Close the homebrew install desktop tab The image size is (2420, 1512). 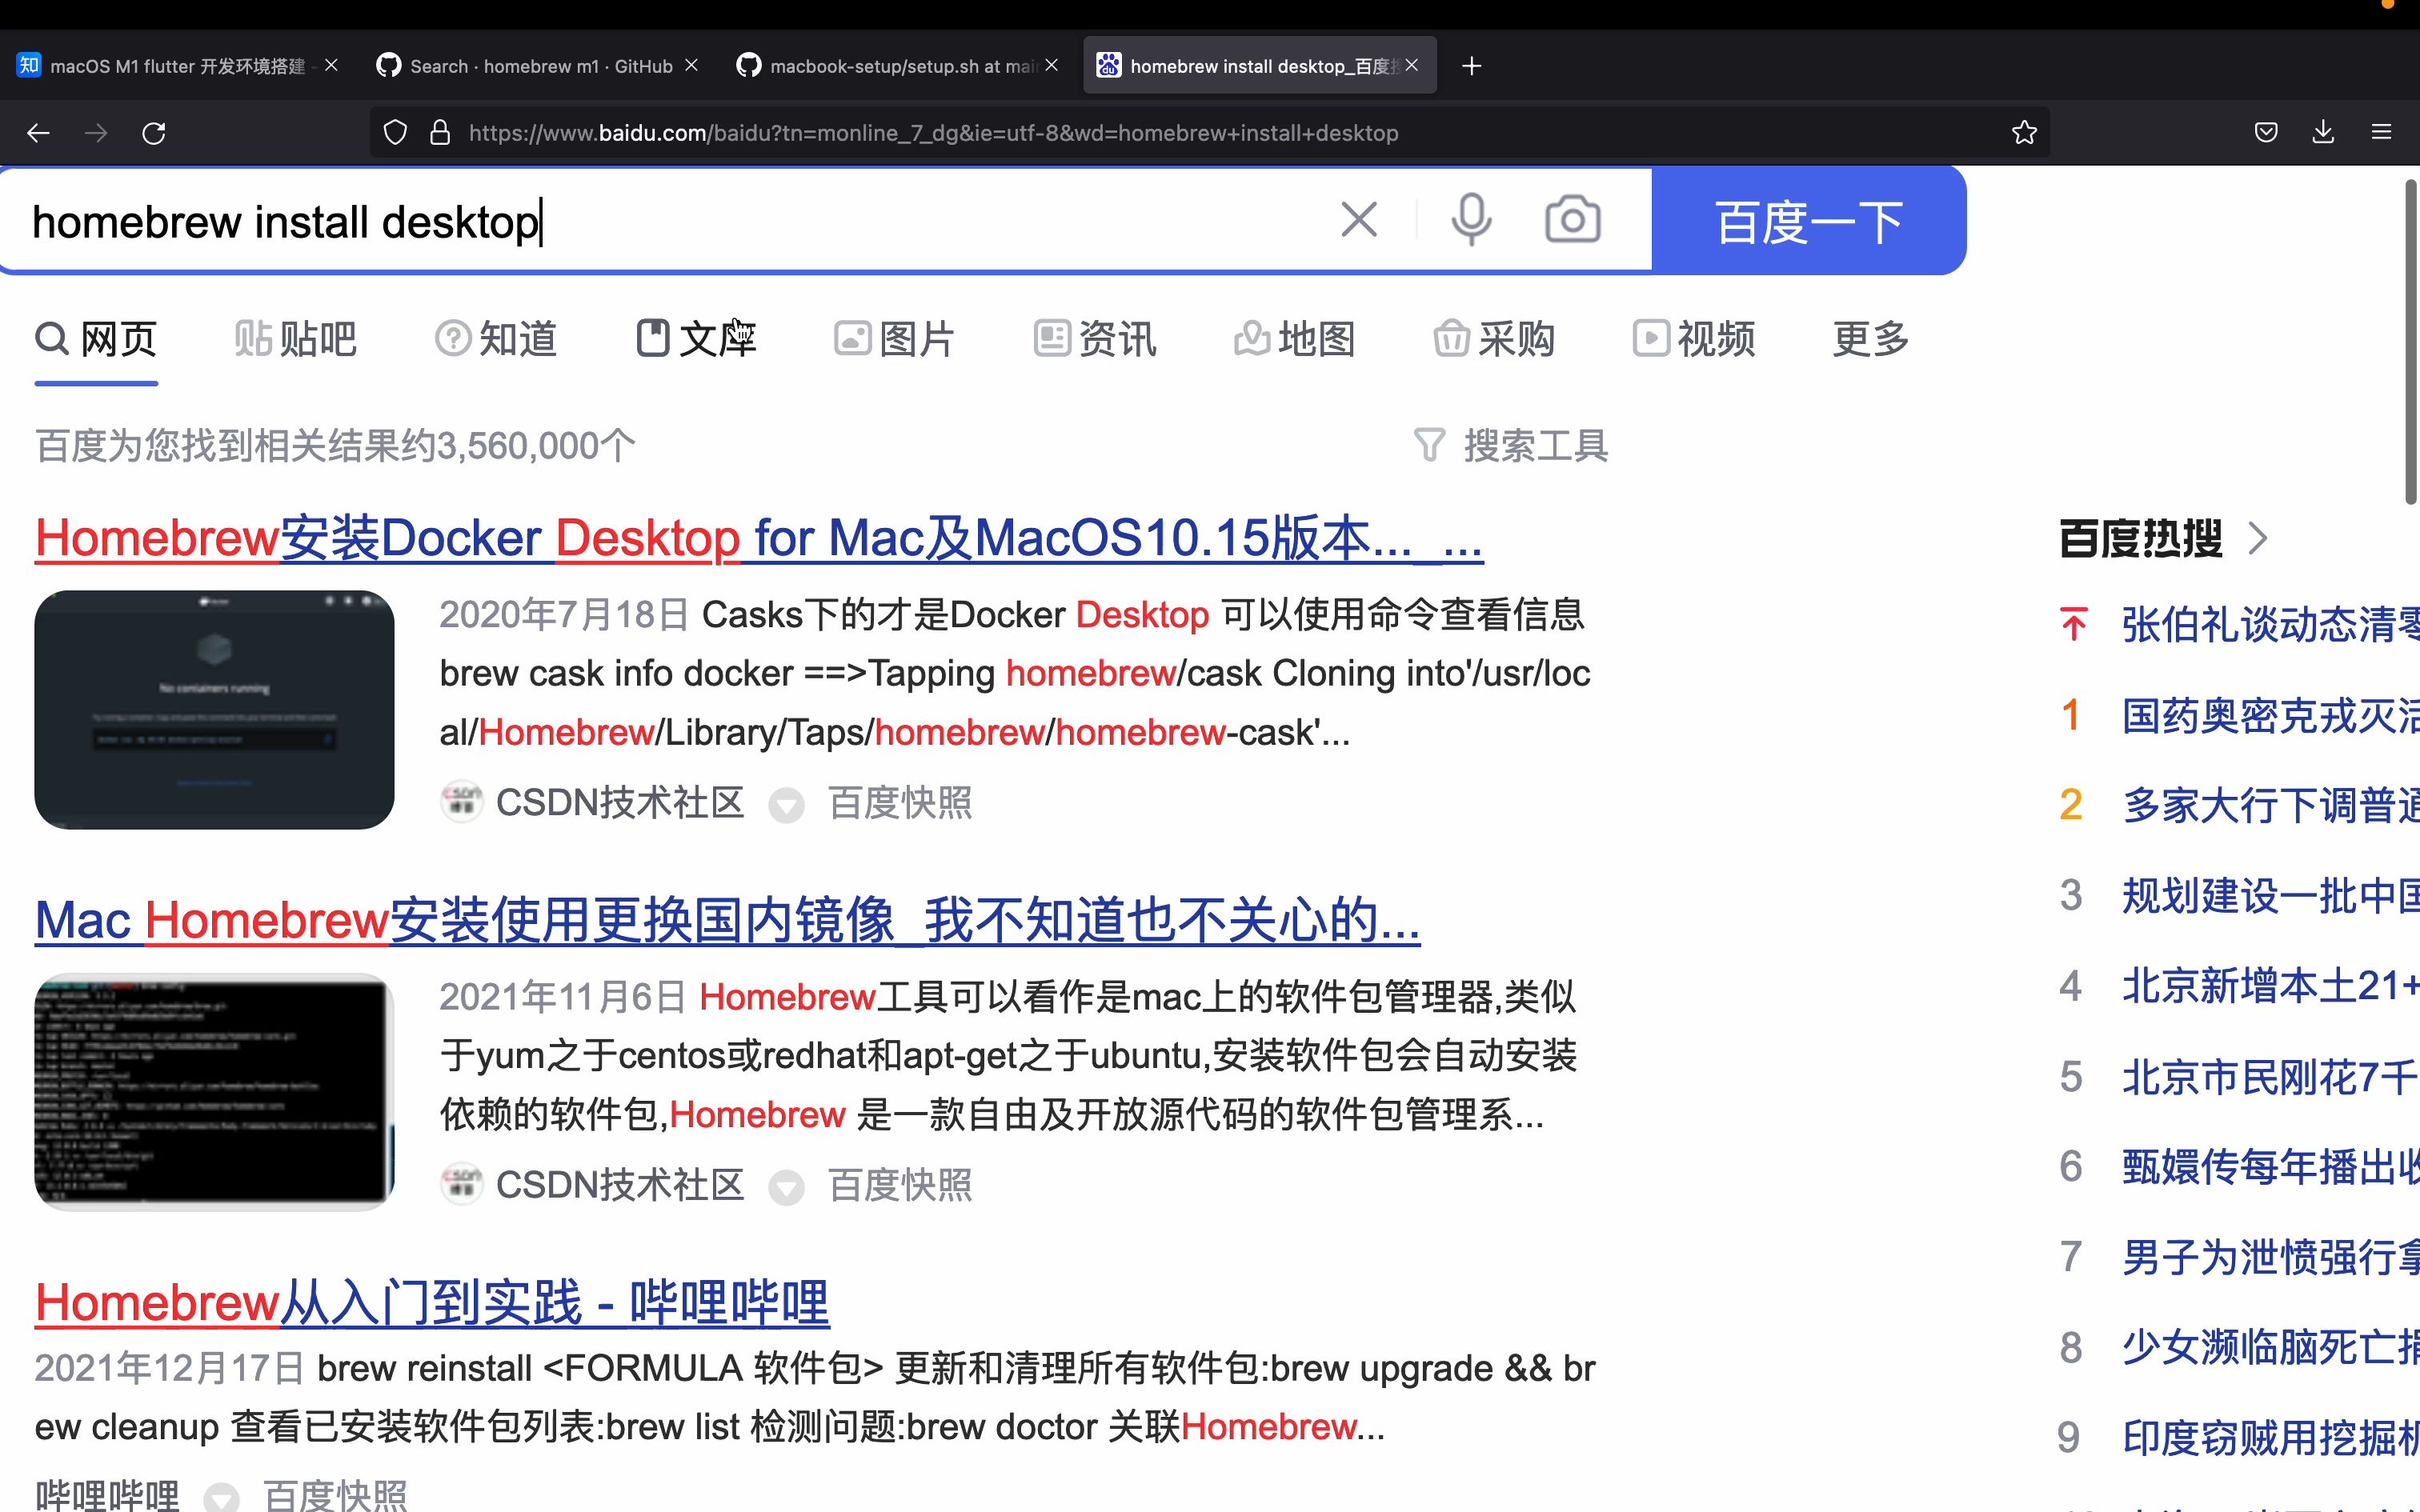[1411, 65]
